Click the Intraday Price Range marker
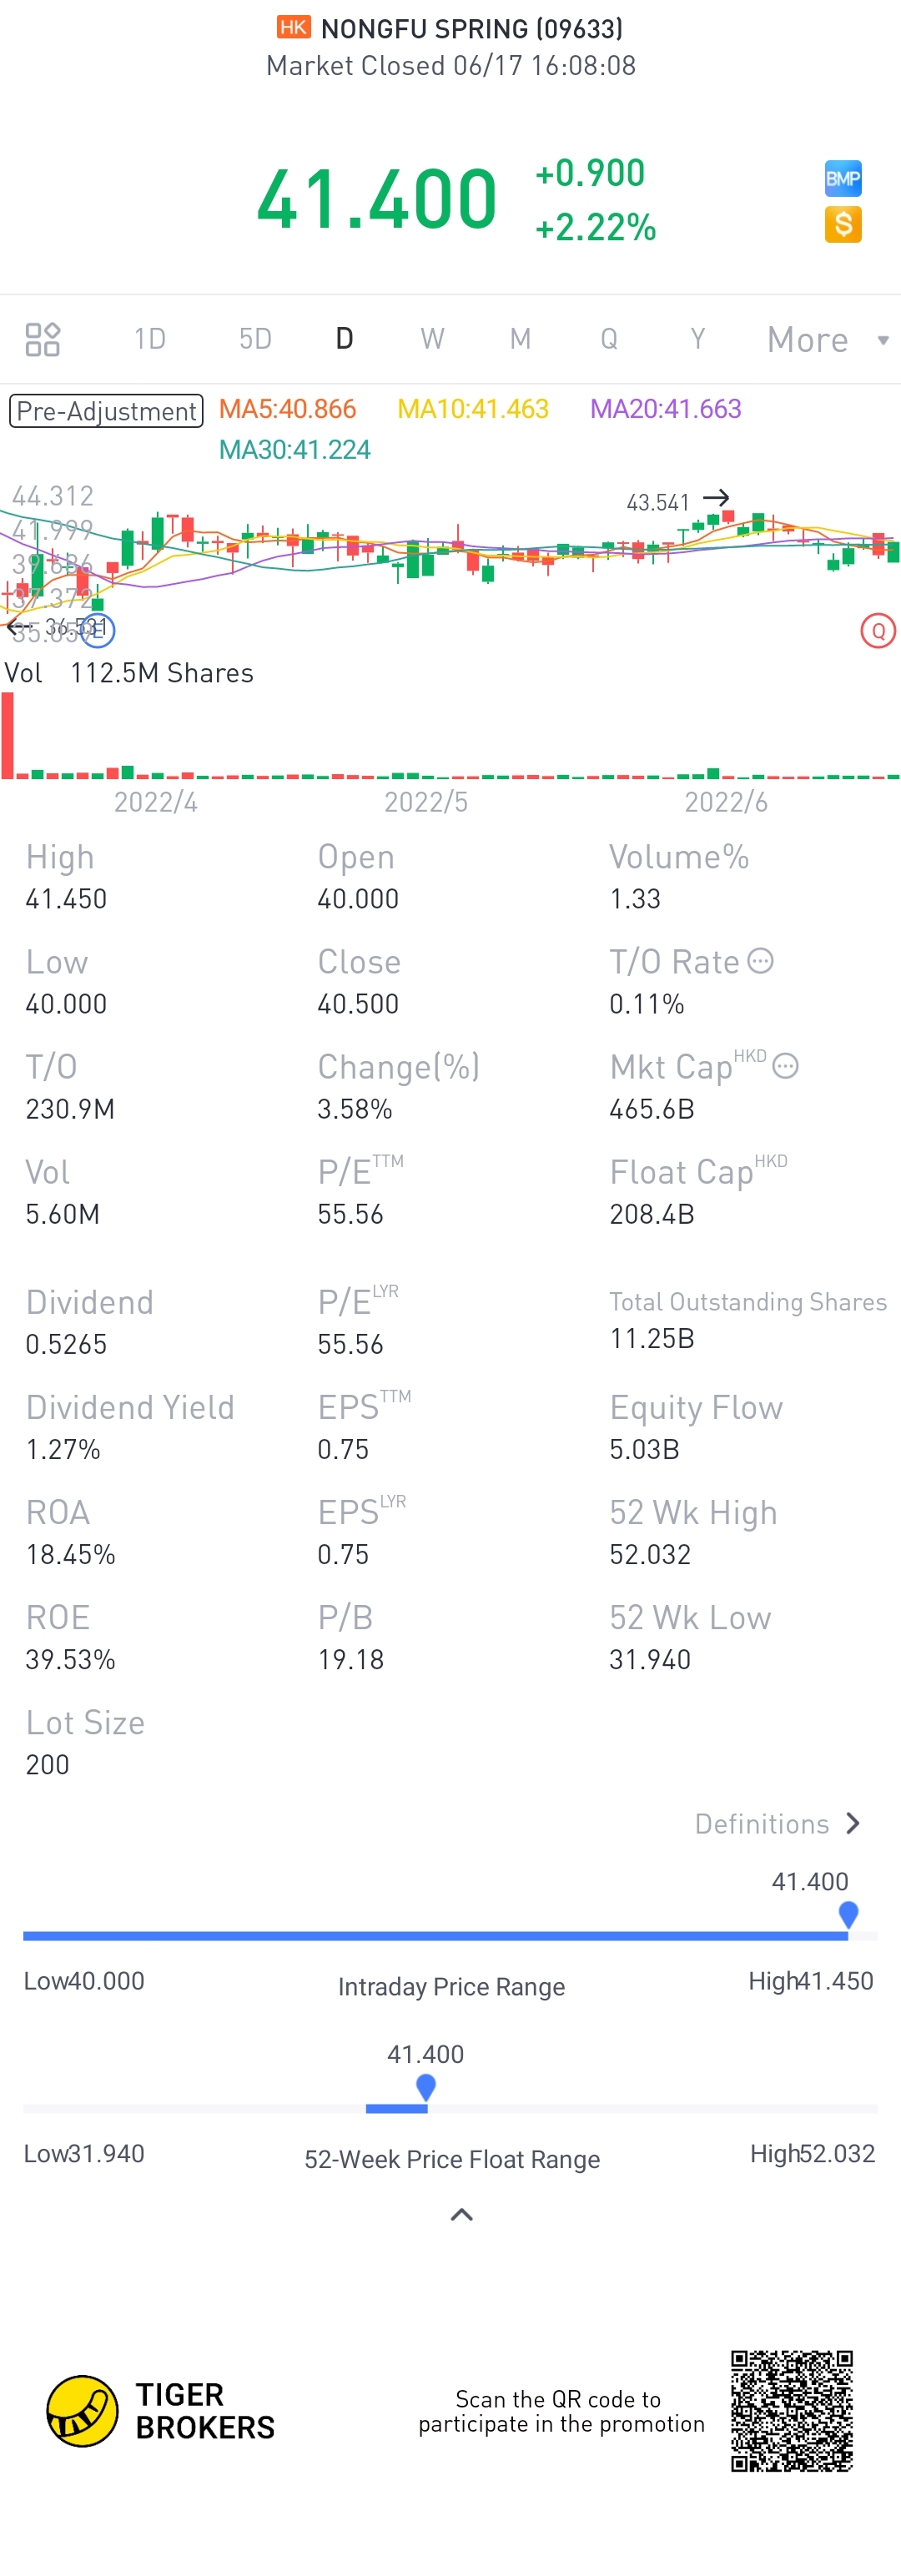 [848, 1914]
